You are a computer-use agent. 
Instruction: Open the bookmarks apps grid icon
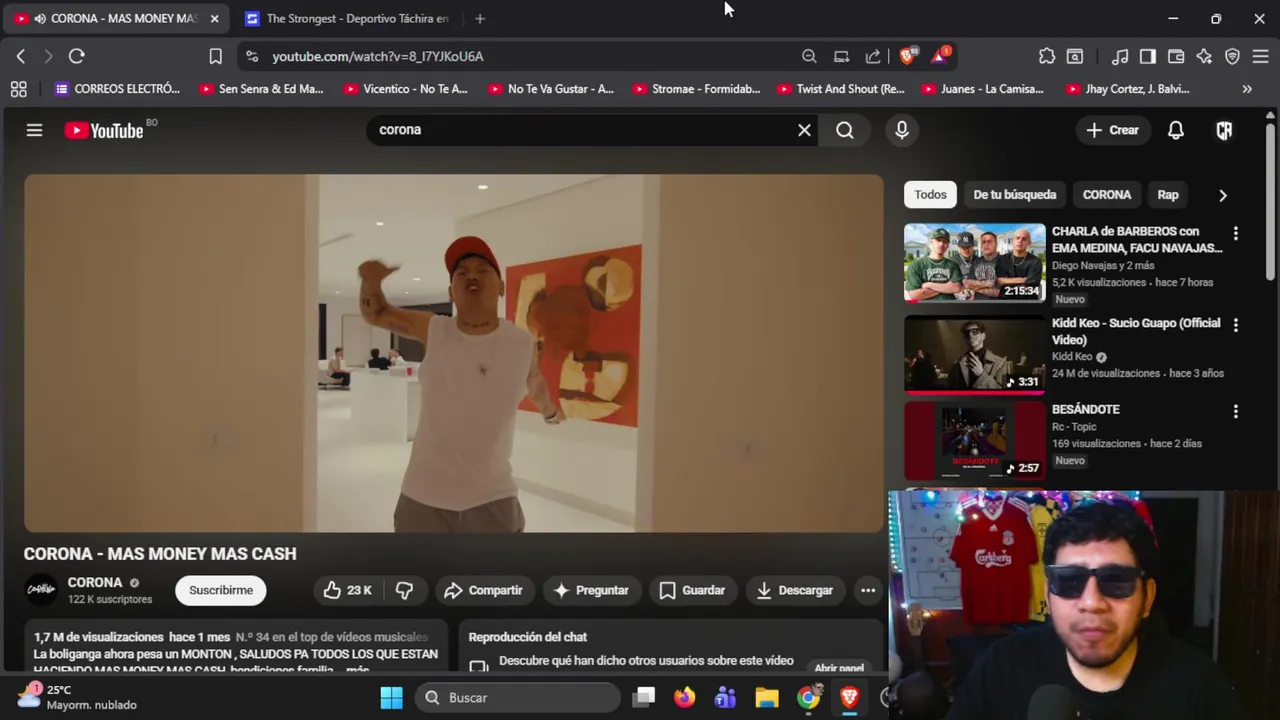(x=18, y=89)
